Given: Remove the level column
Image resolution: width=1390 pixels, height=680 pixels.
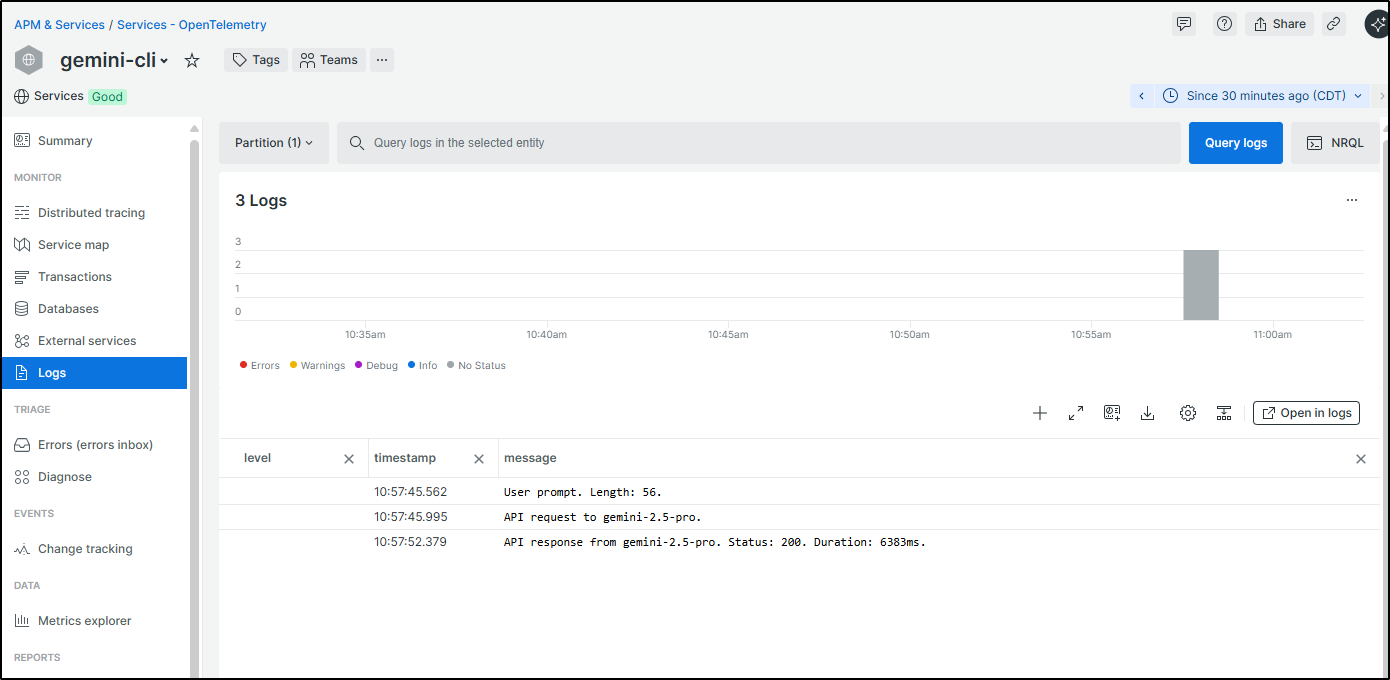Looking at the screenshot, I should pos(349,459).
